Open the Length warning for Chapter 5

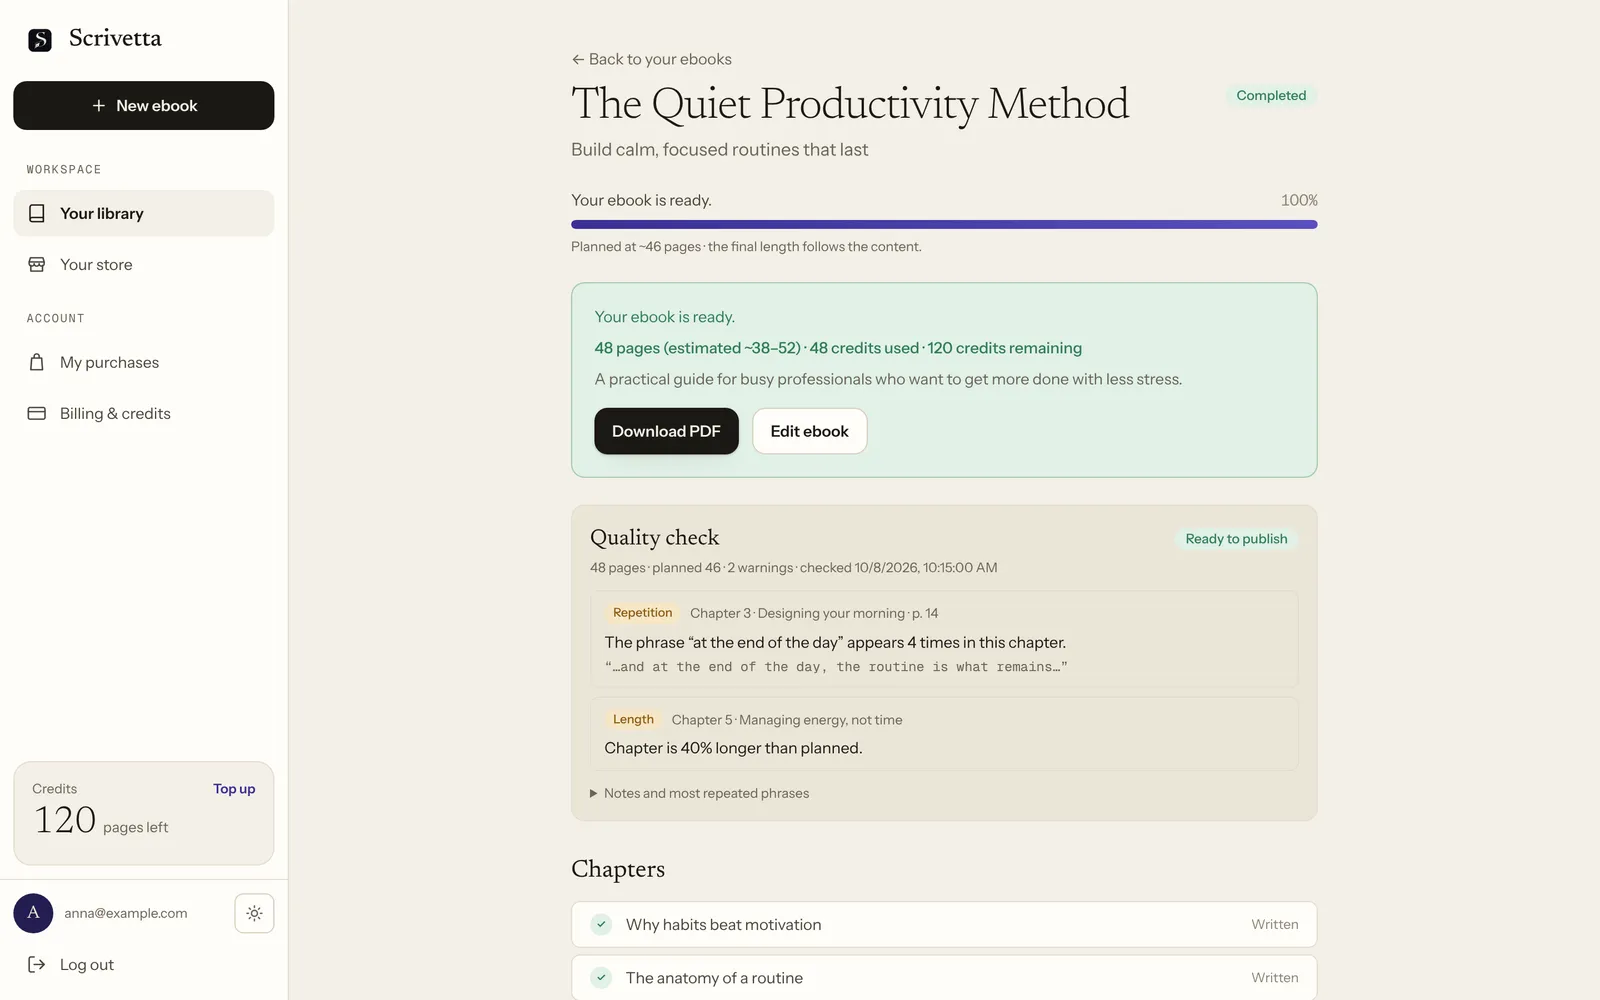[944, 734]
